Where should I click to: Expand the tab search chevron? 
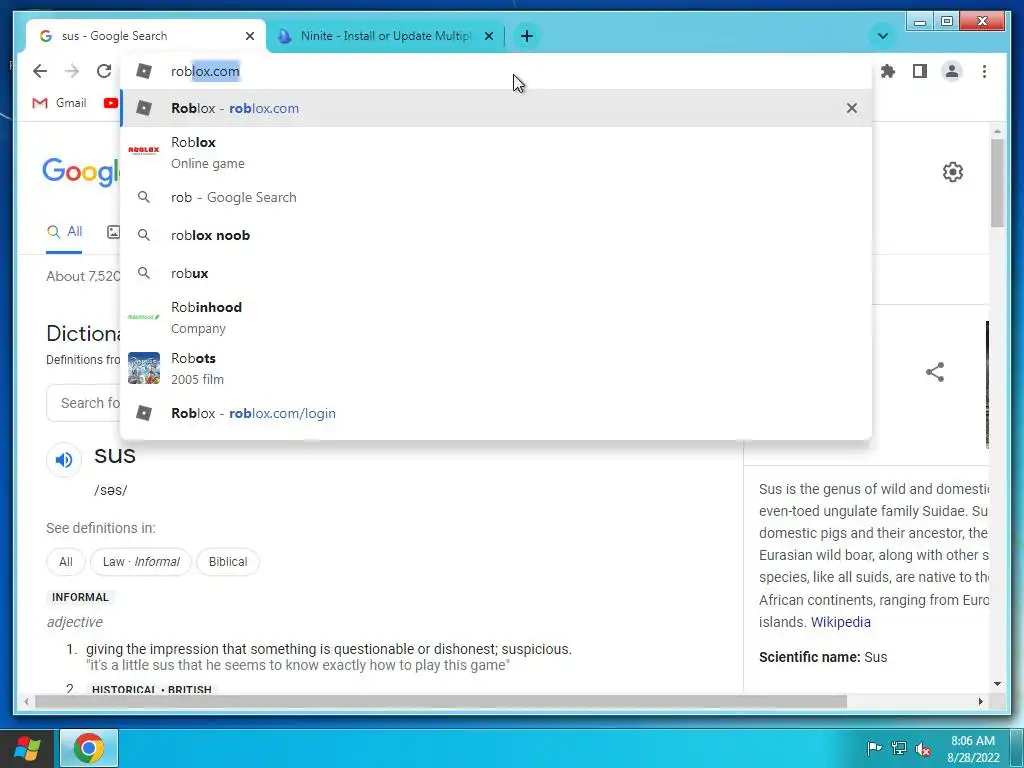pyautogui.click(x=882, y=36)
